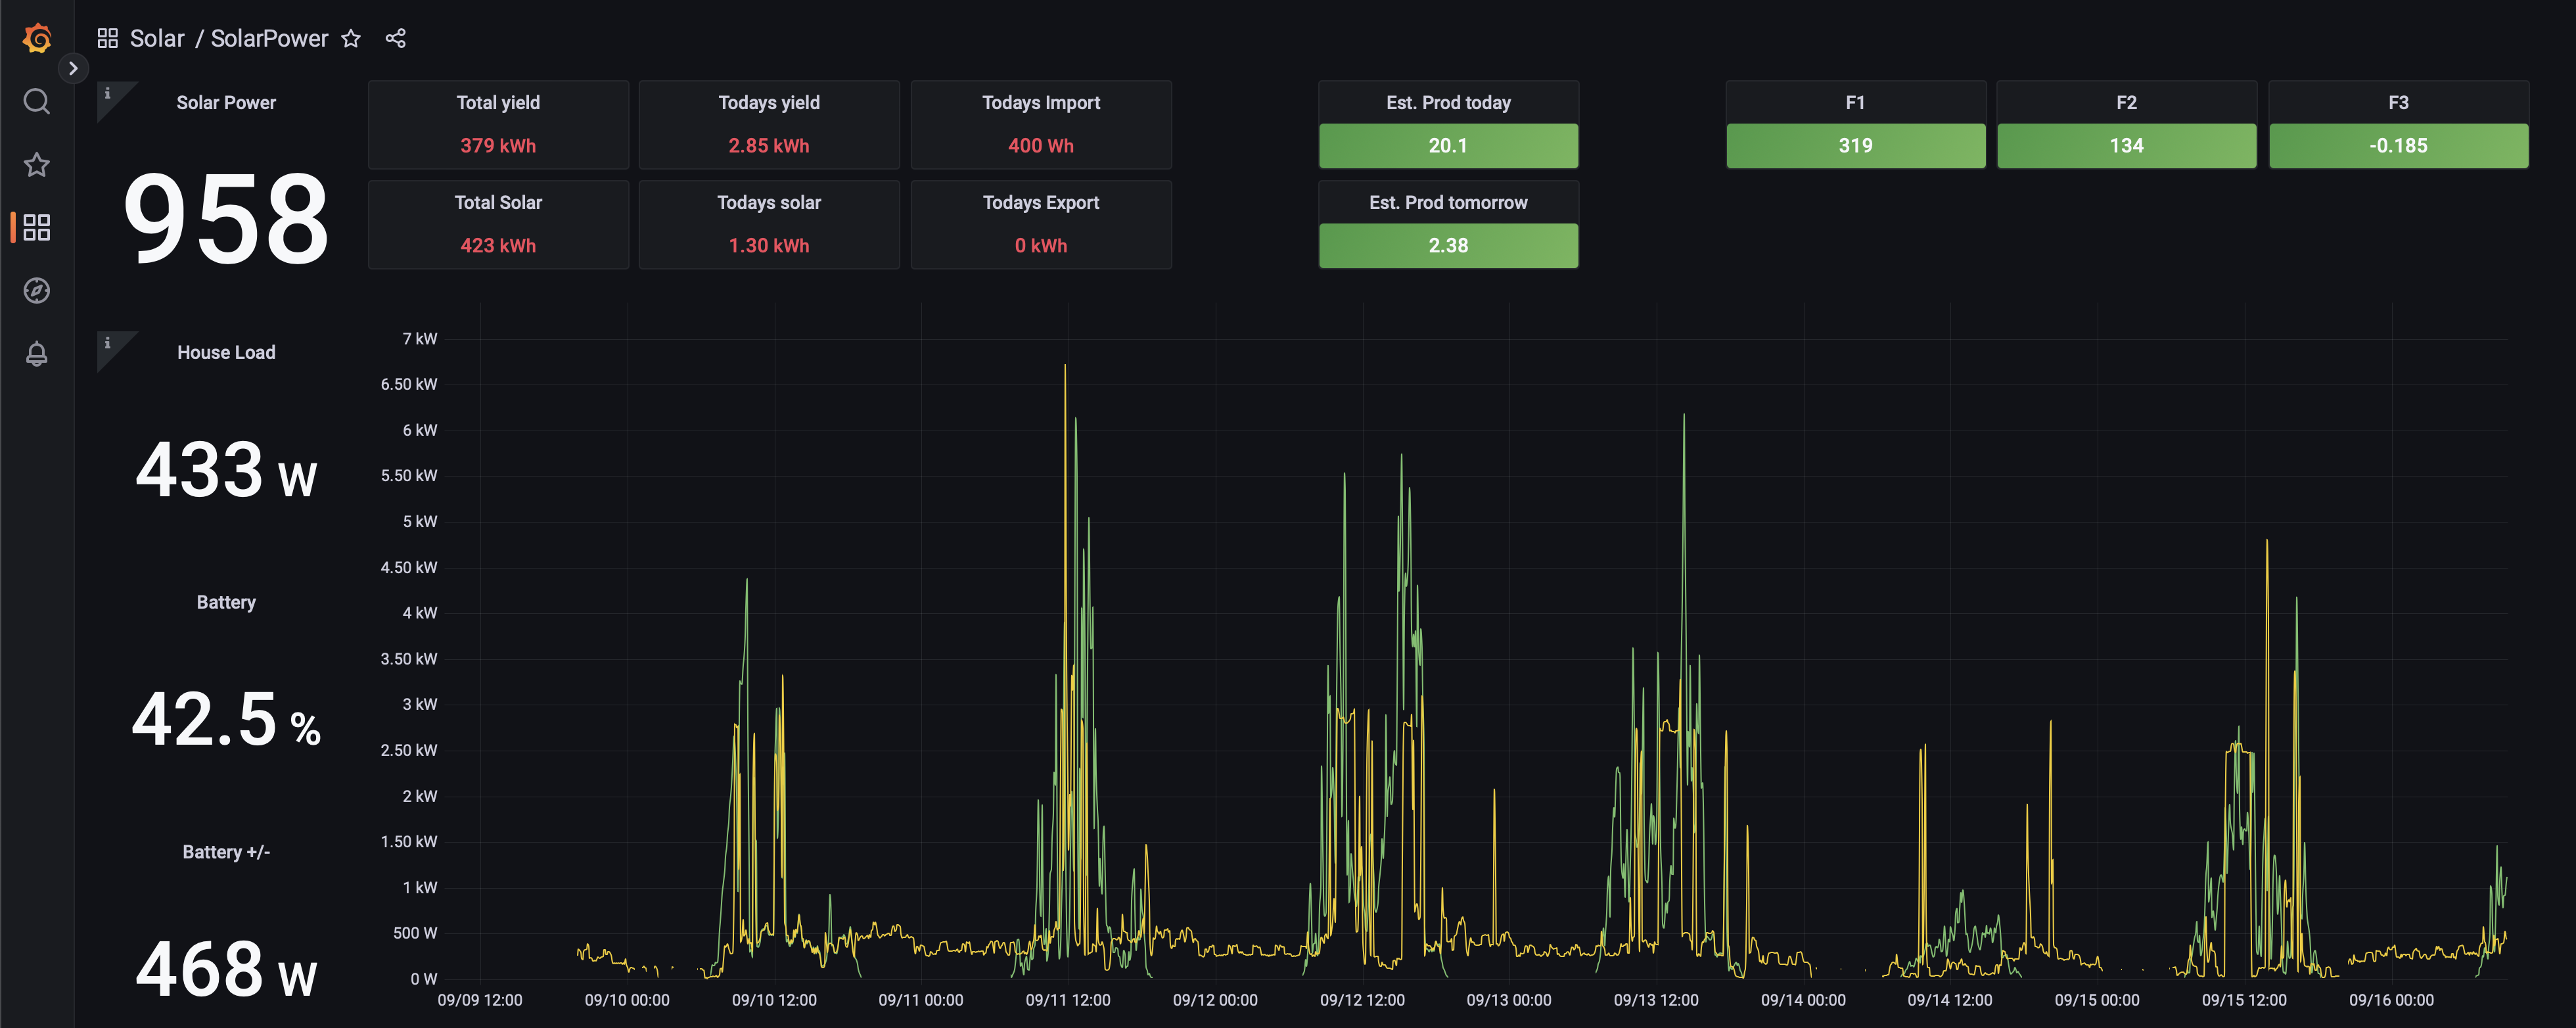Open the Total yield panel title menu
This screenshot has width=2576, height=1028.
498,102
